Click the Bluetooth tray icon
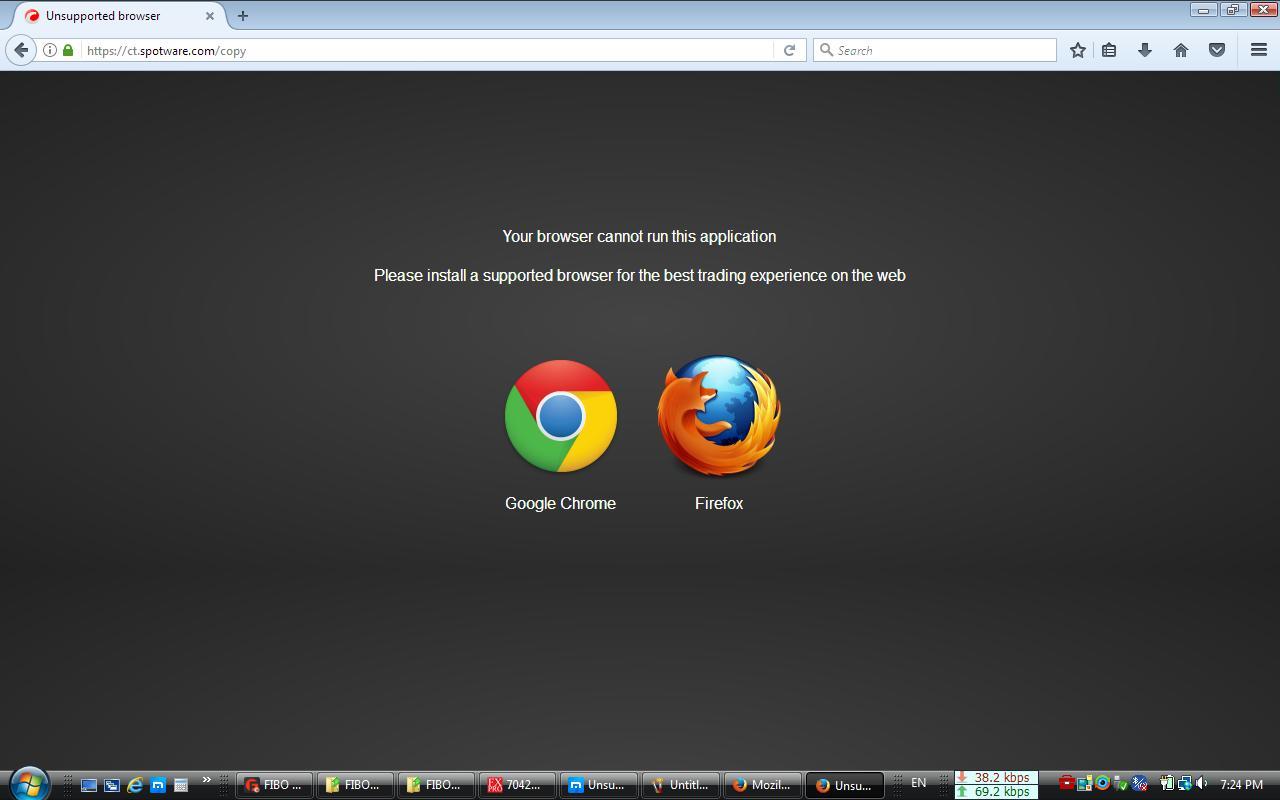Screen dimensions: 1280x800 [x=1139, y=783]
